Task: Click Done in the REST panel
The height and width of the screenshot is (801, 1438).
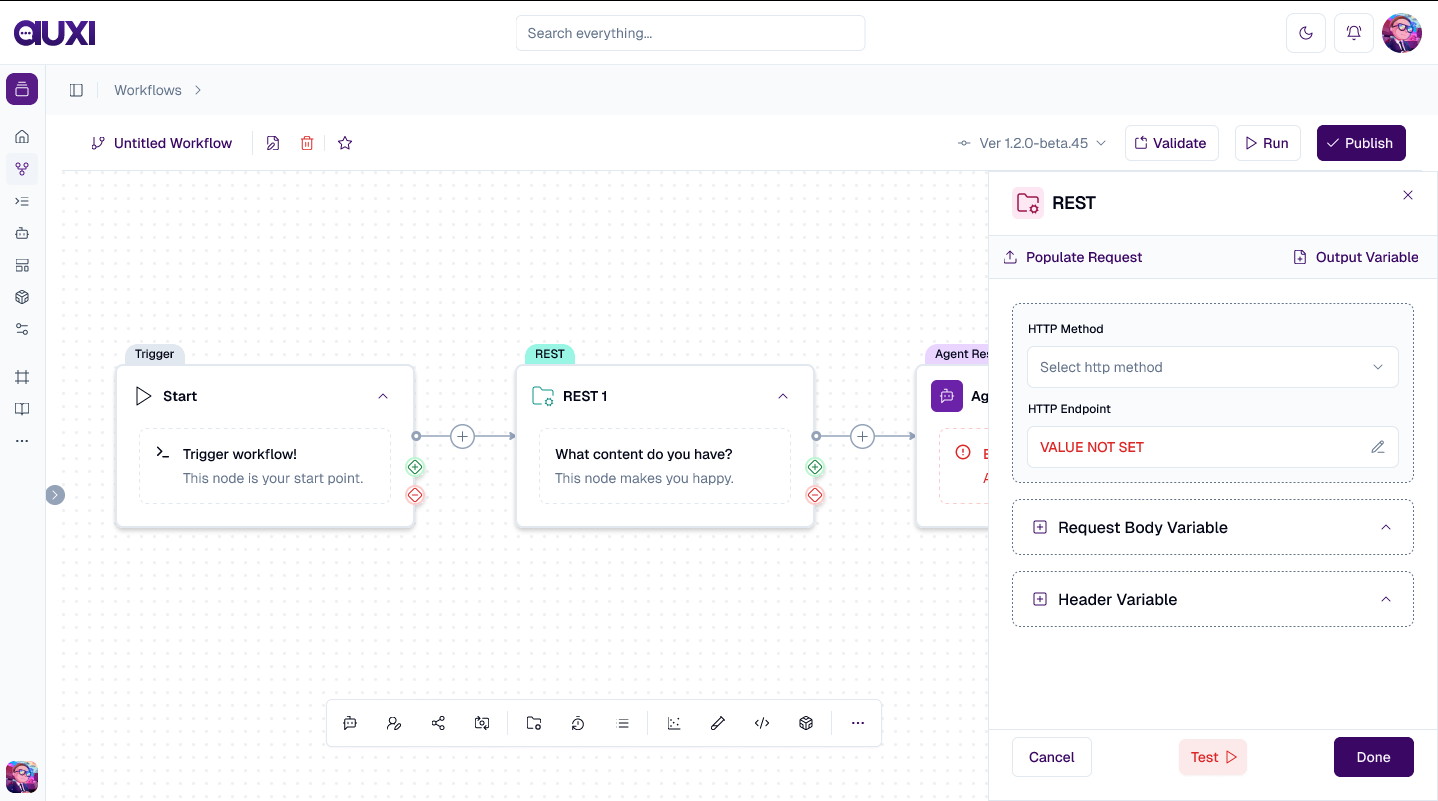Action: point(1374,757)
